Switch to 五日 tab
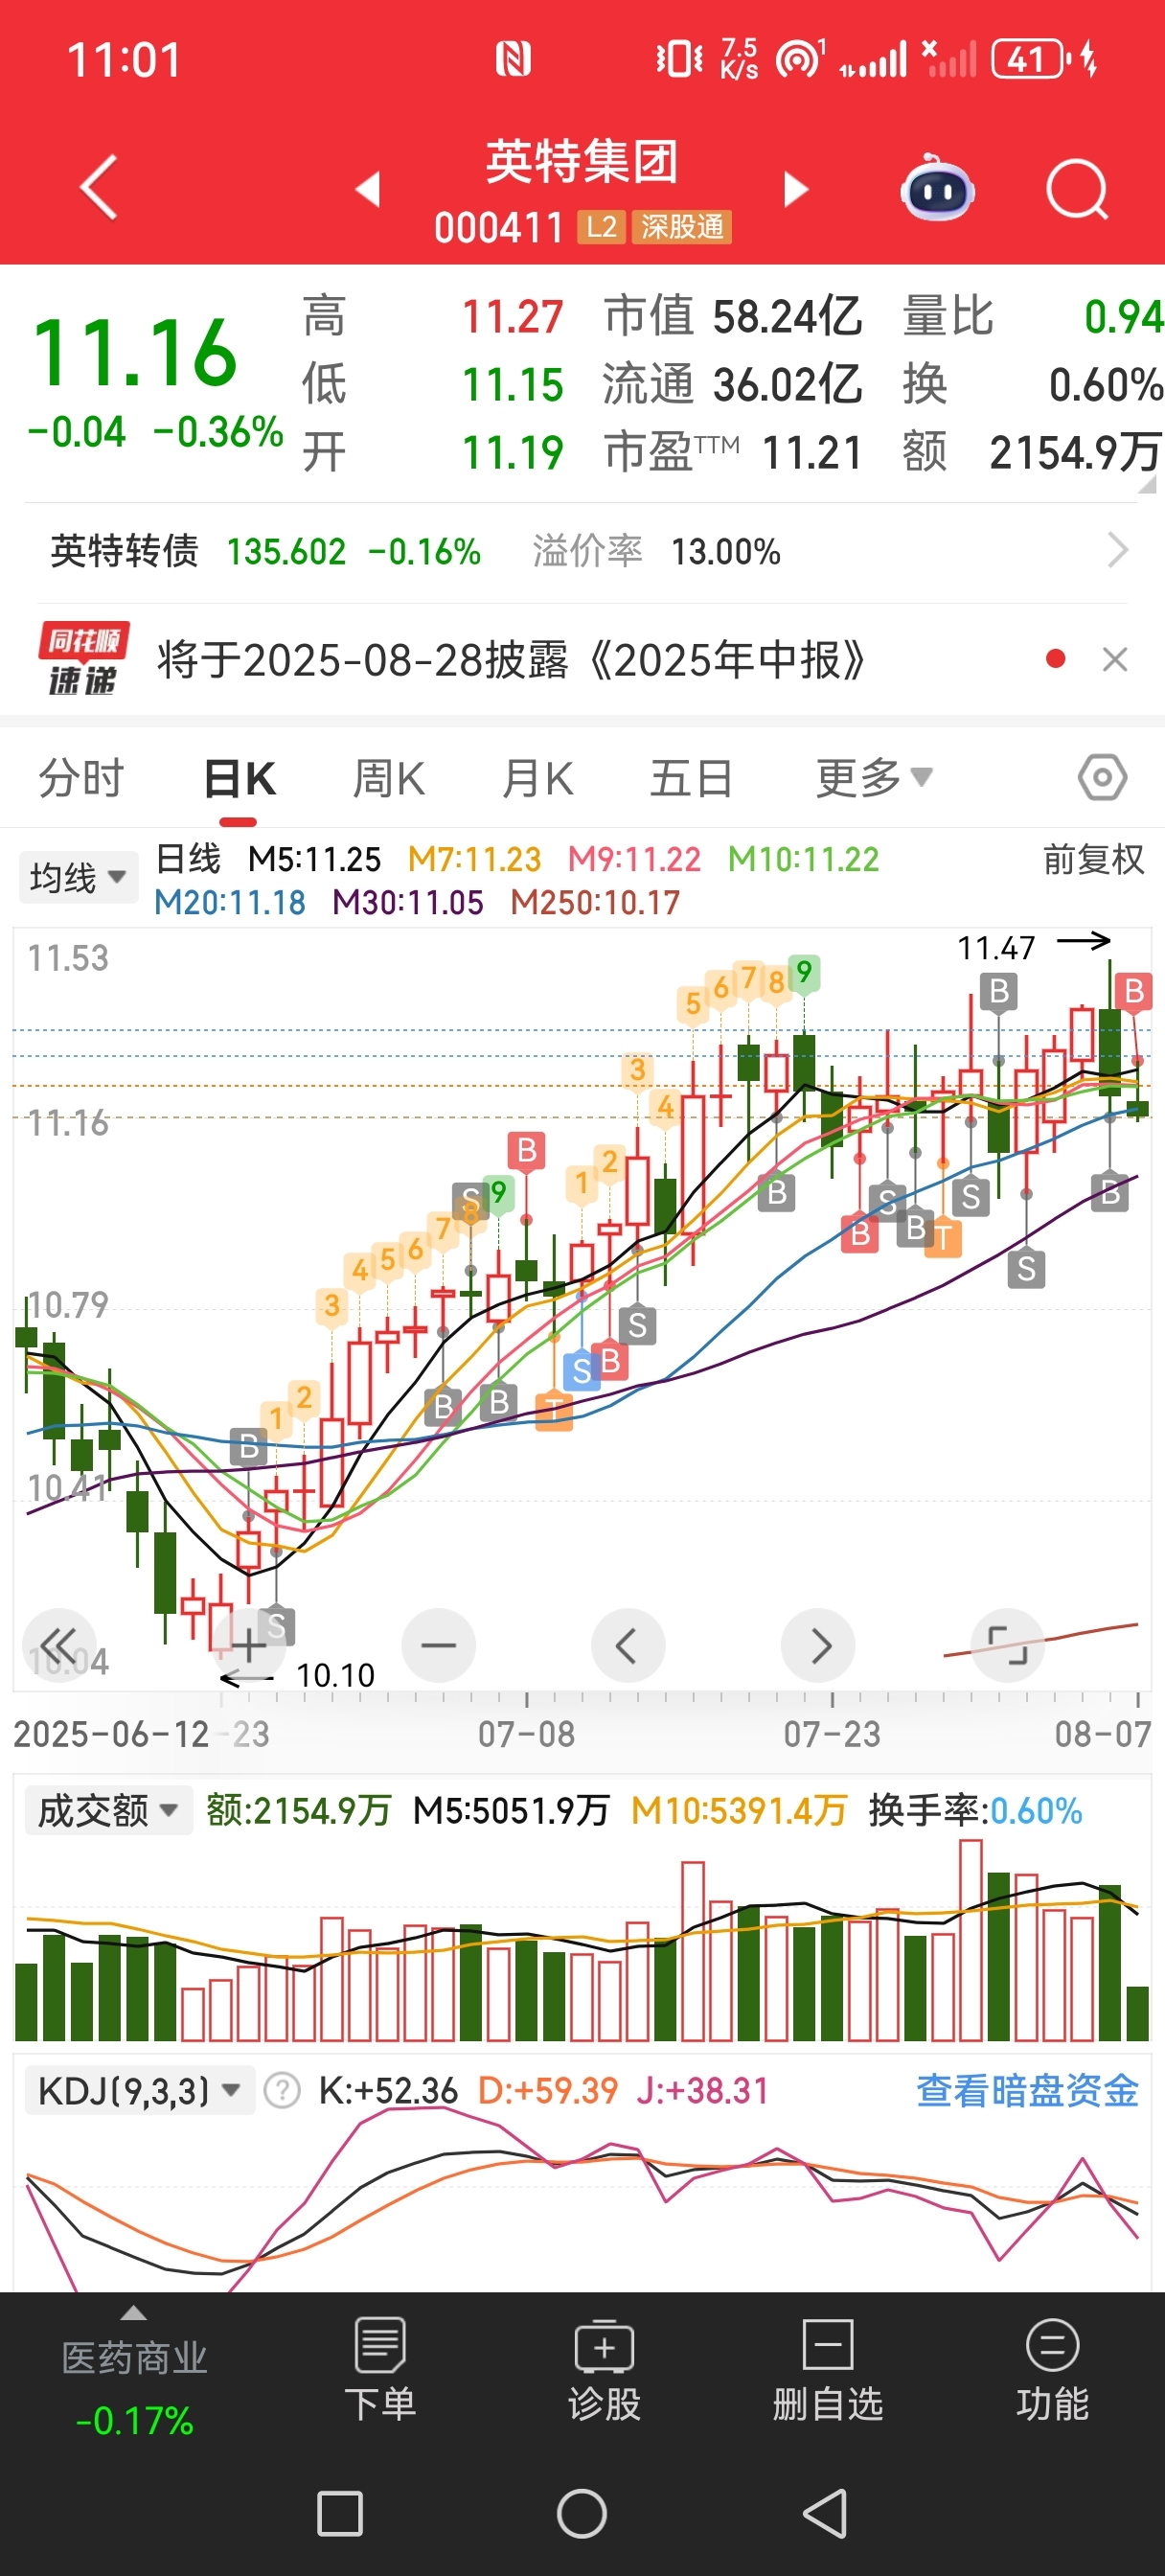The height and width of the screenshot is (2576, 1165). point(691,778)
